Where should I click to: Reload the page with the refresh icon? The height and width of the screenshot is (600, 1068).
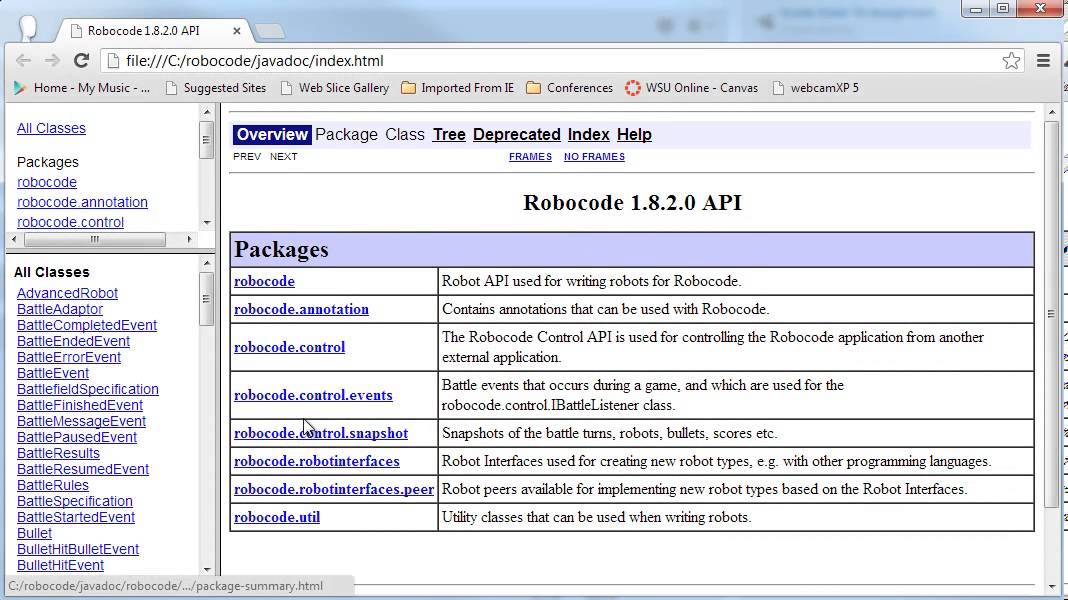81,61
